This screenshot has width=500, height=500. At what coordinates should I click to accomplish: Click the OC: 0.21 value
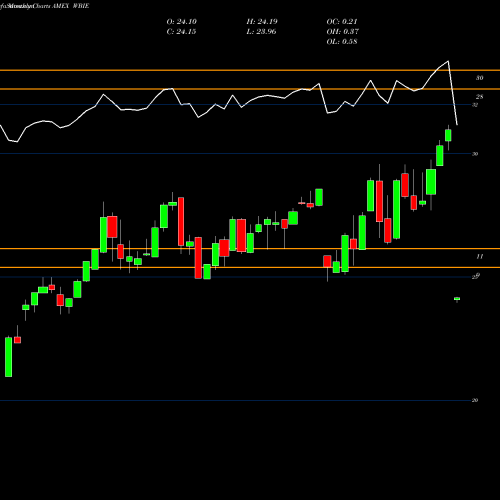pos(342,22)
